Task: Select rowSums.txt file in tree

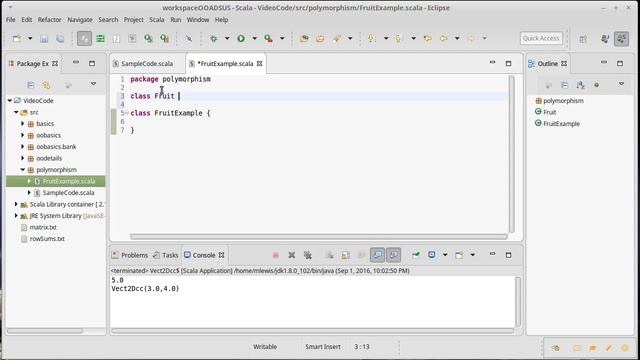Action: 47,238
